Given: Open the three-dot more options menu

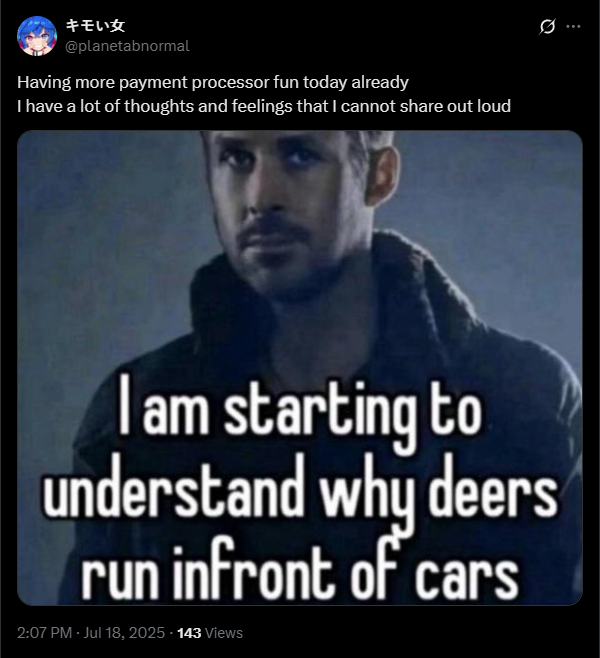Looking at the screenshot, I should [573, 26].
